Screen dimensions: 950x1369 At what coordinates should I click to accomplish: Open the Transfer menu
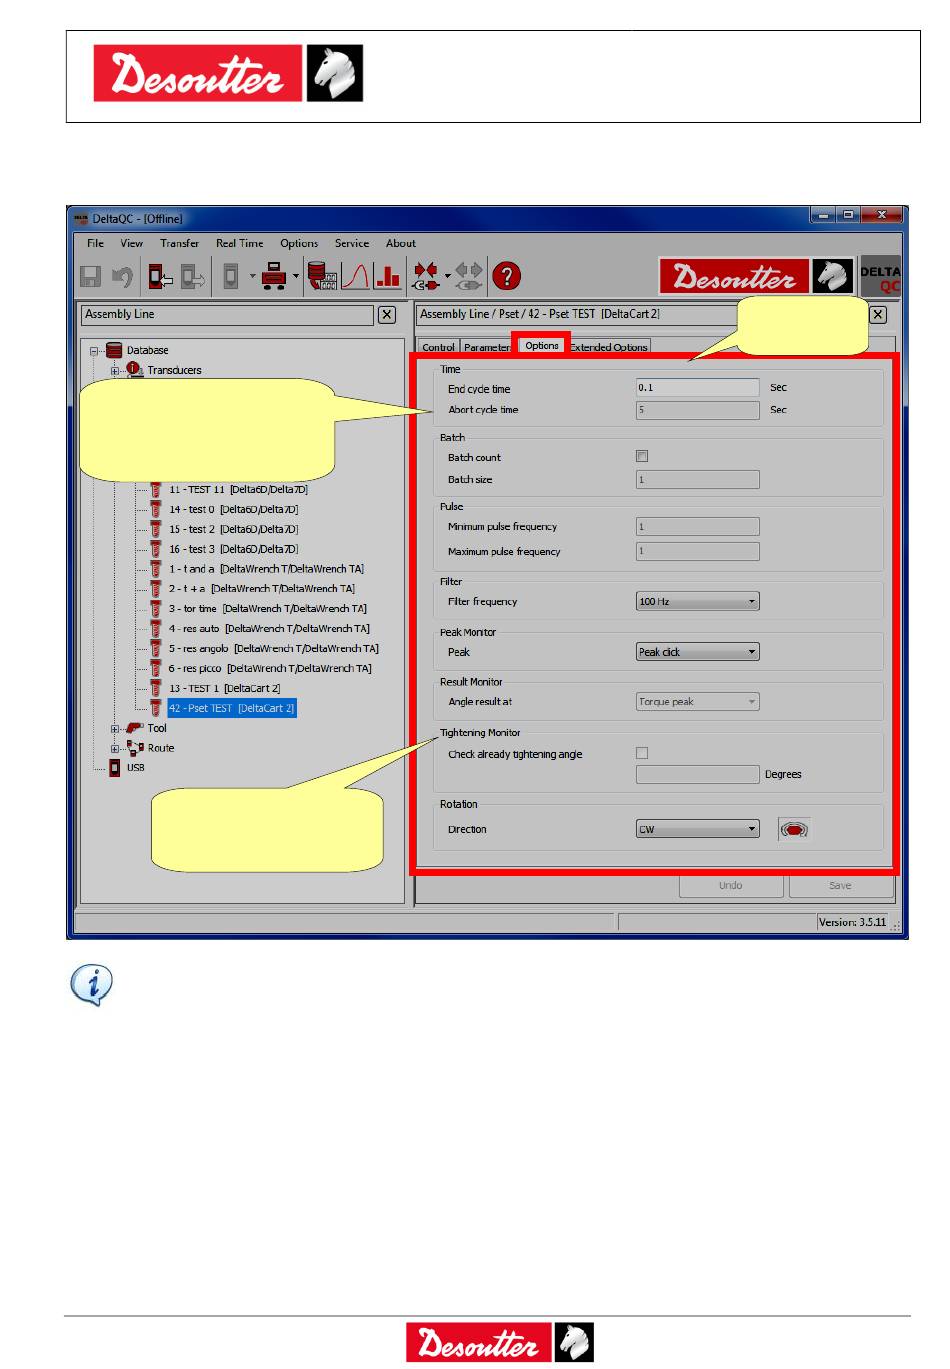pyautogui.click(x=180, y=243)
